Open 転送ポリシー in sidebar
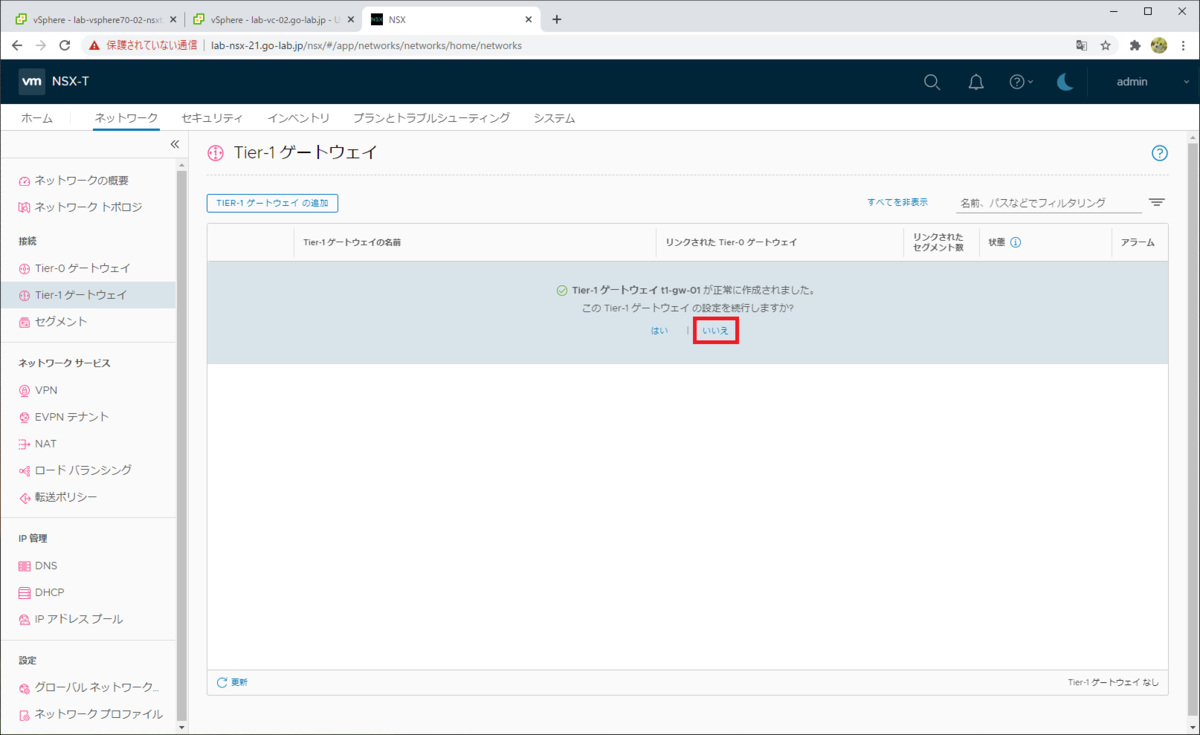Screen dimensions: 1200x735 [58, 497]
